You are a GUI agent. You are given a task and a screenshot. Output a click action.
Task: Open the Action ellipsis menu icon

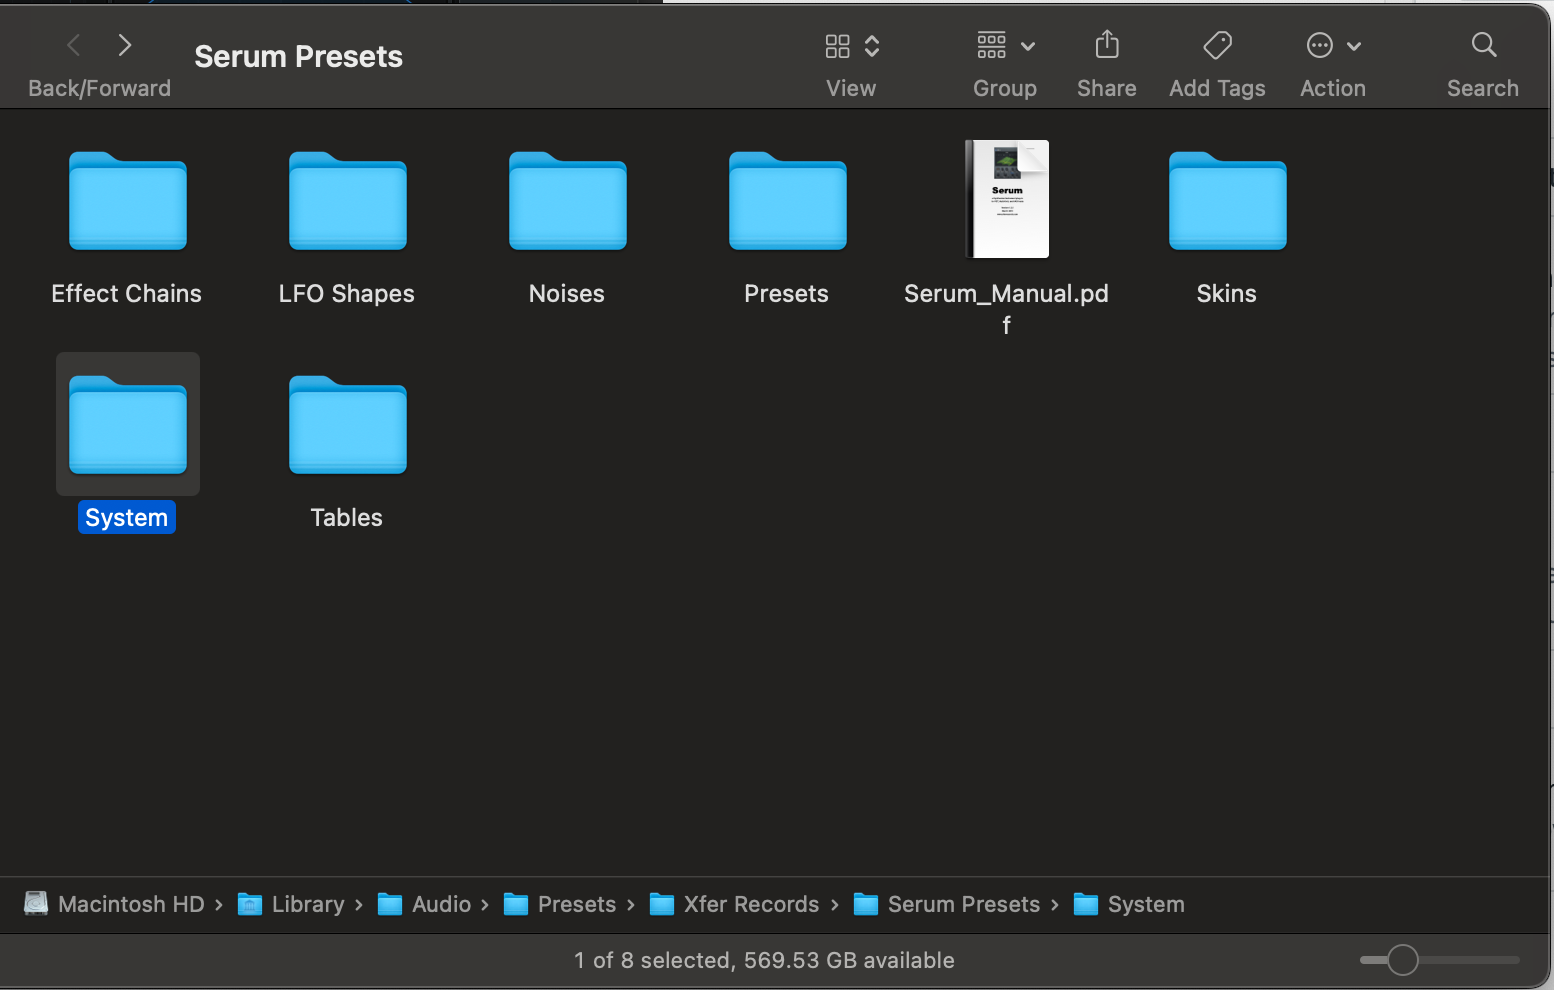(x=1320, y=45)
